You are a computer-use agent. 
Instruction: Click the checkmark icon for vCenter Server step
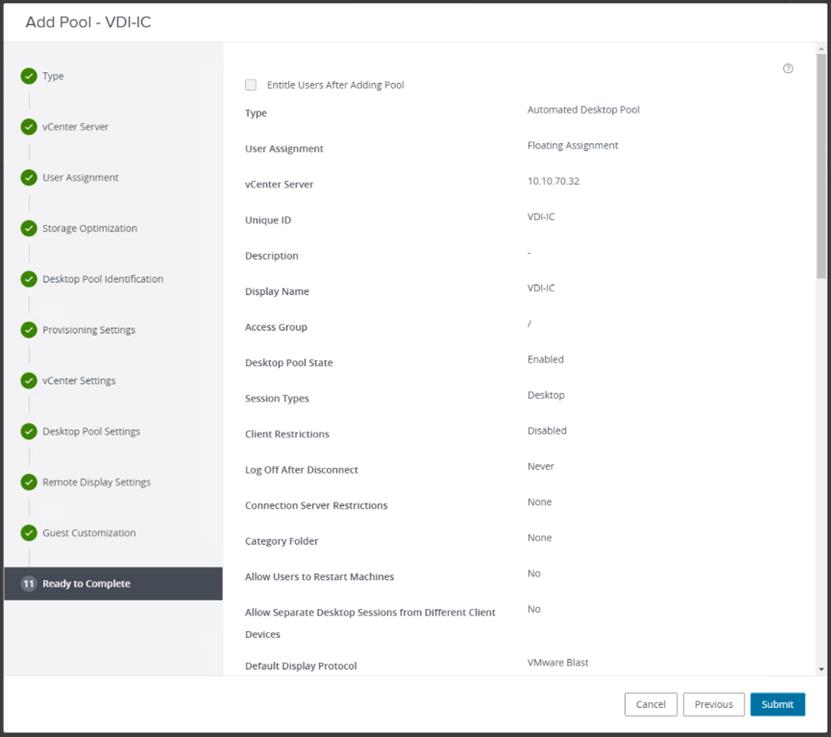pos(29,127)
